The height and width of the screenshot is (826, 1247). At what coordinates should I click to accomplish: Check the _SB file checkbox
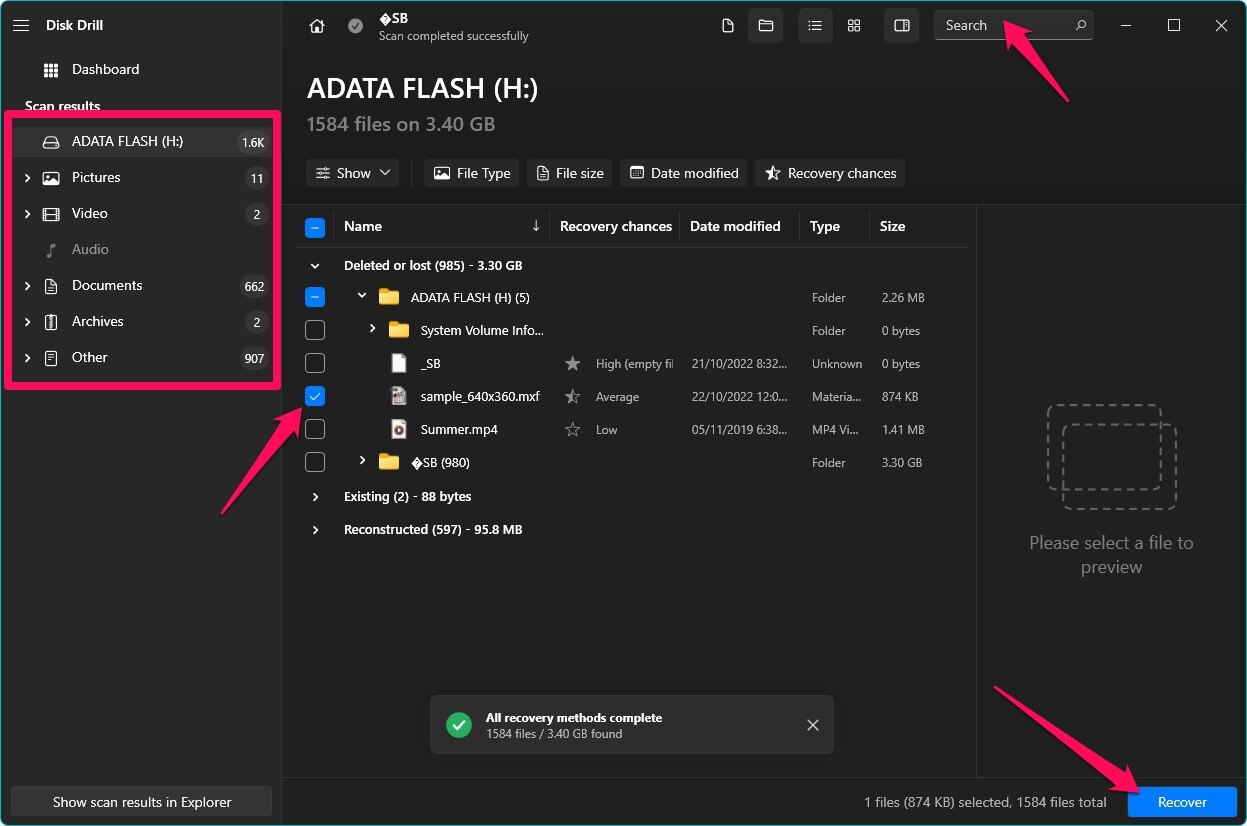click(x=315, y=363)
